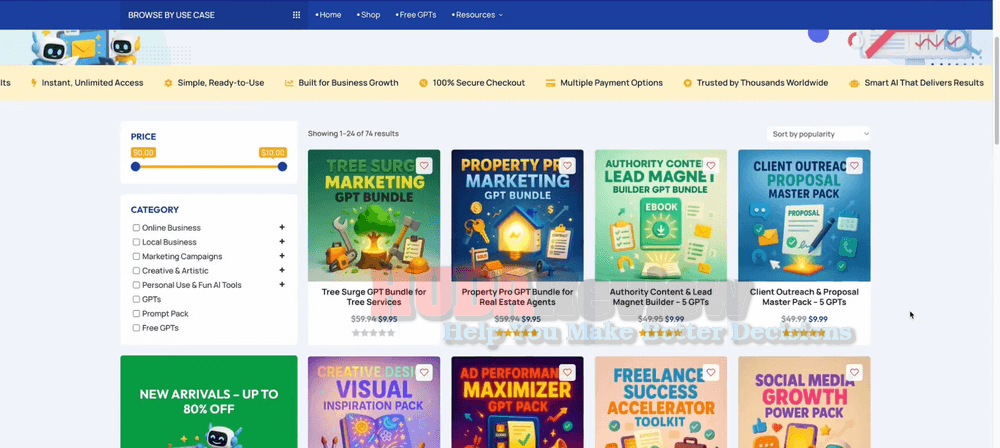Wishlist the Freelance Success Accelerator Toolkit
This screenshot has width=1000, height=448.
pos(711,373)
